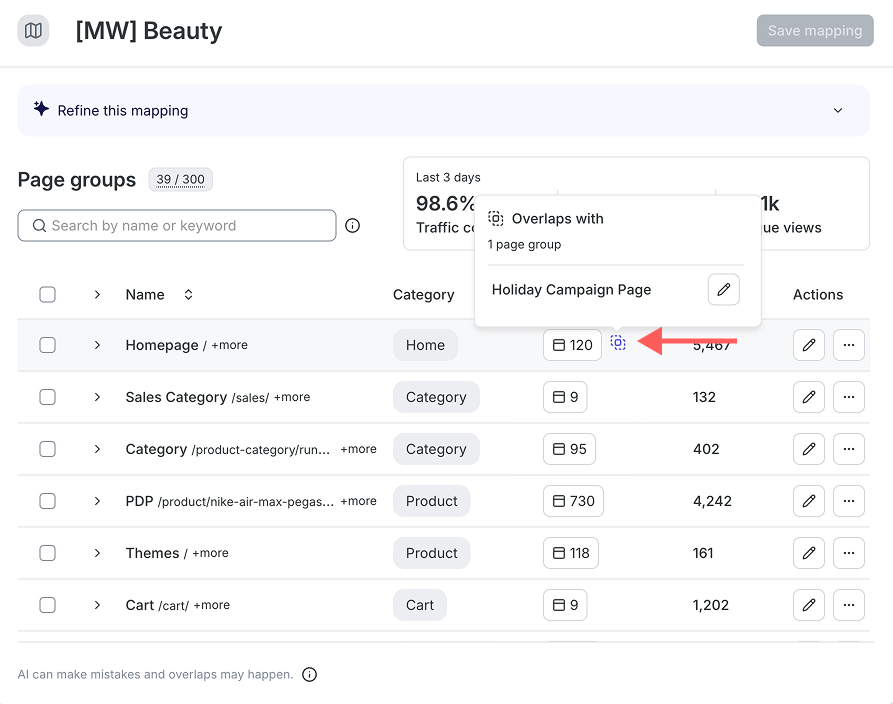Select the PDP row checkbox
This screenshot has width=893, height=704.
pos(47,501)
